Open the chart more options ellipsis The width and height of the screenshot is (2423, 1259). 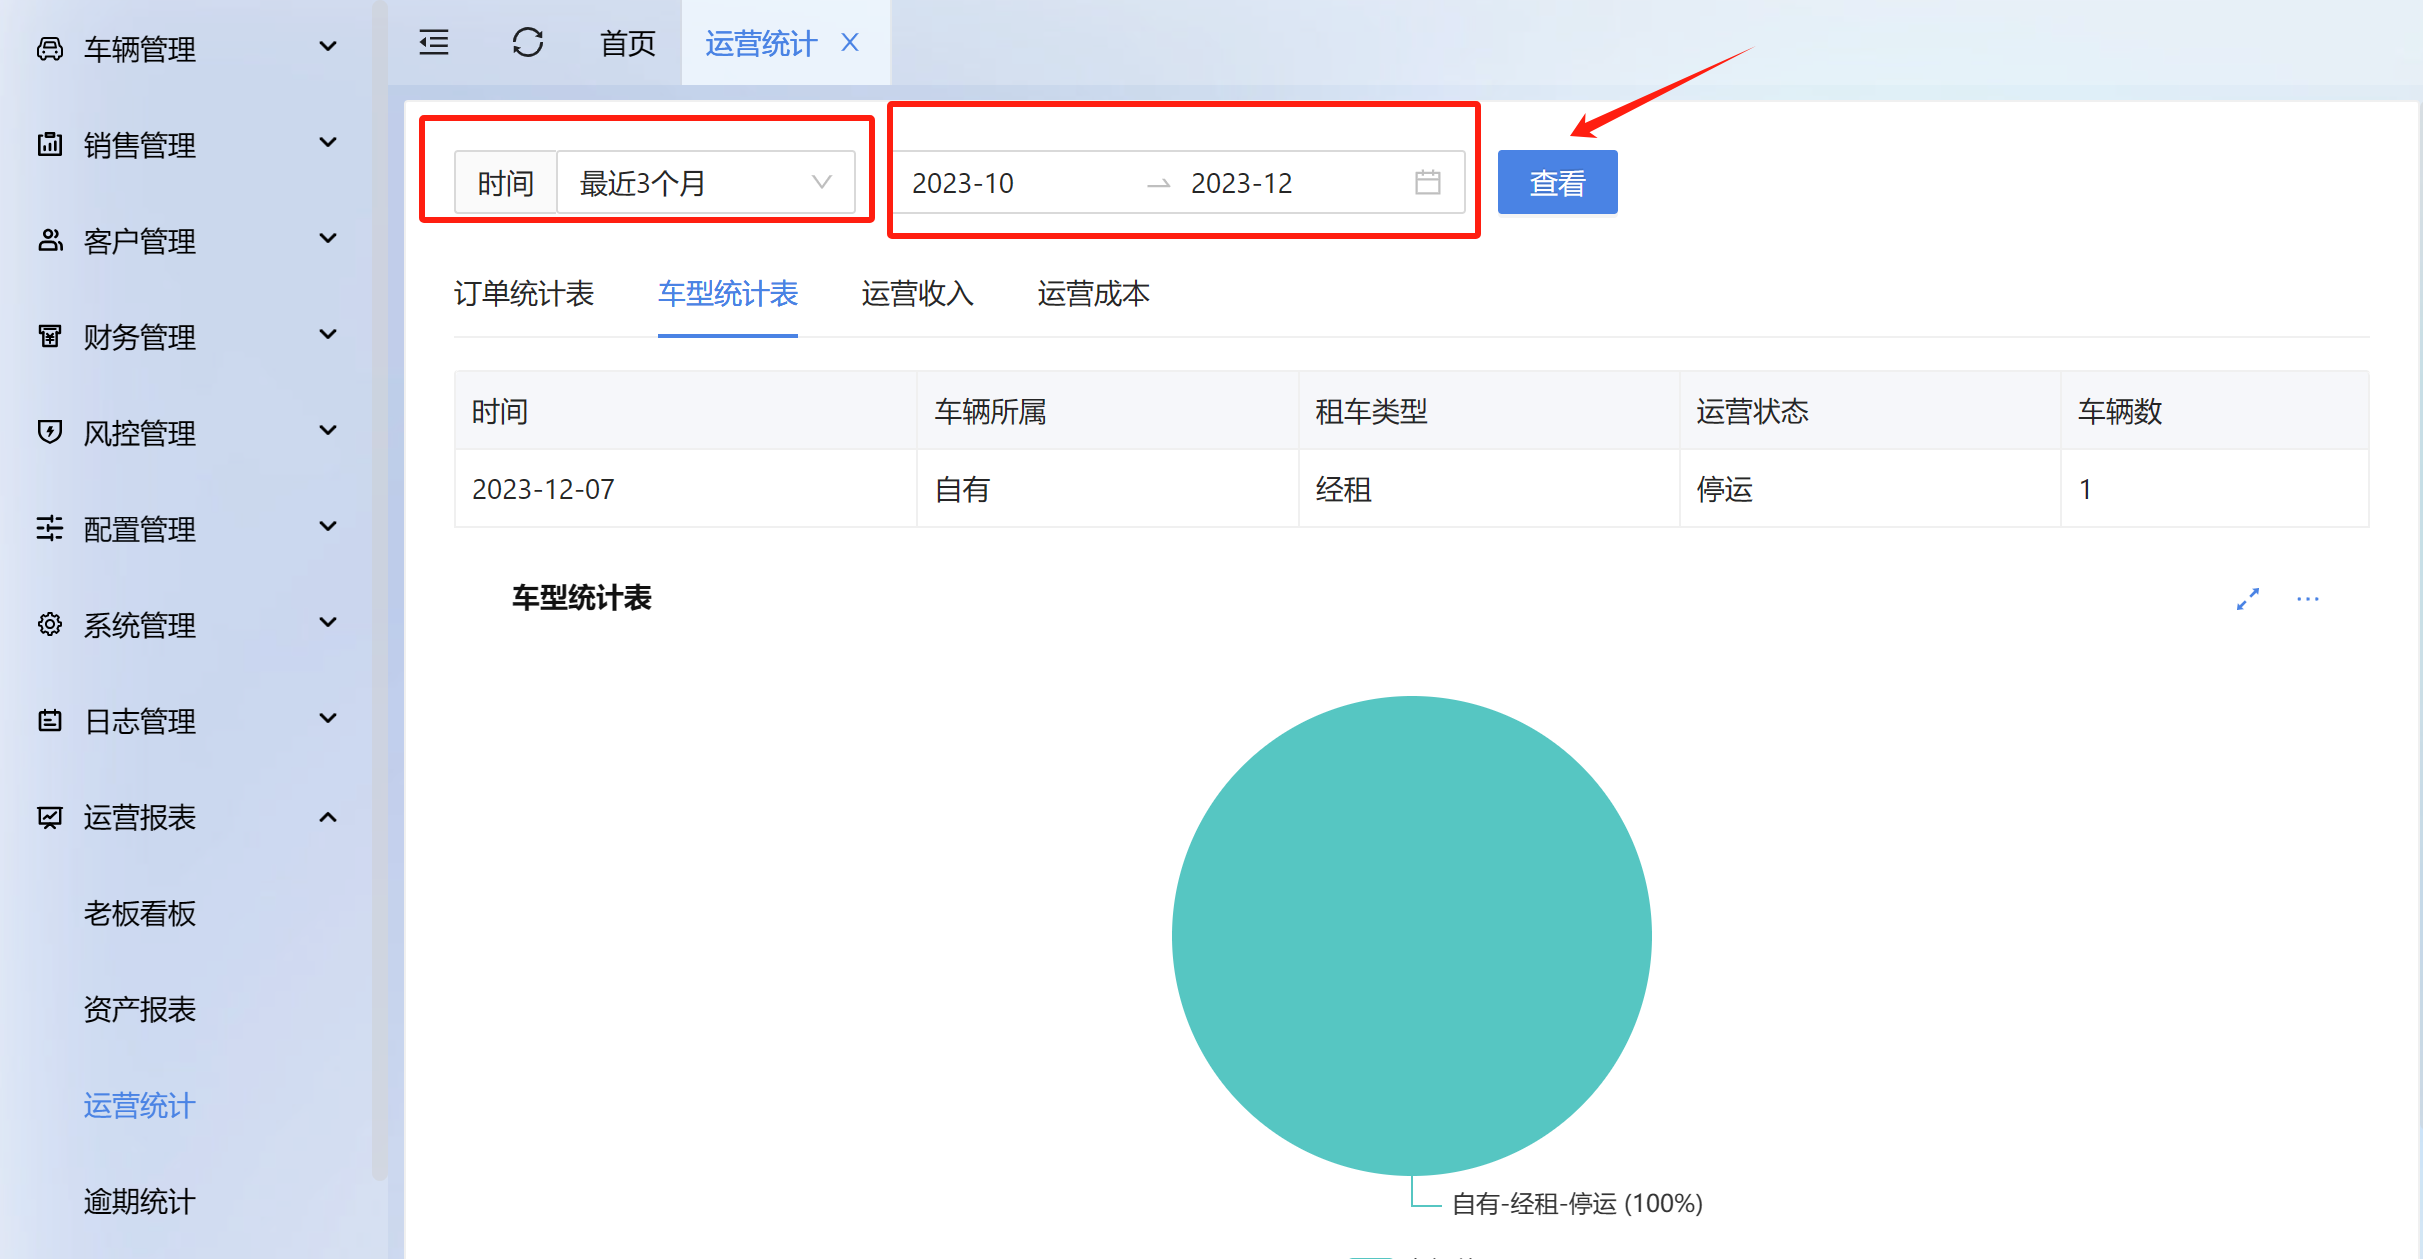coord(2308,599)
